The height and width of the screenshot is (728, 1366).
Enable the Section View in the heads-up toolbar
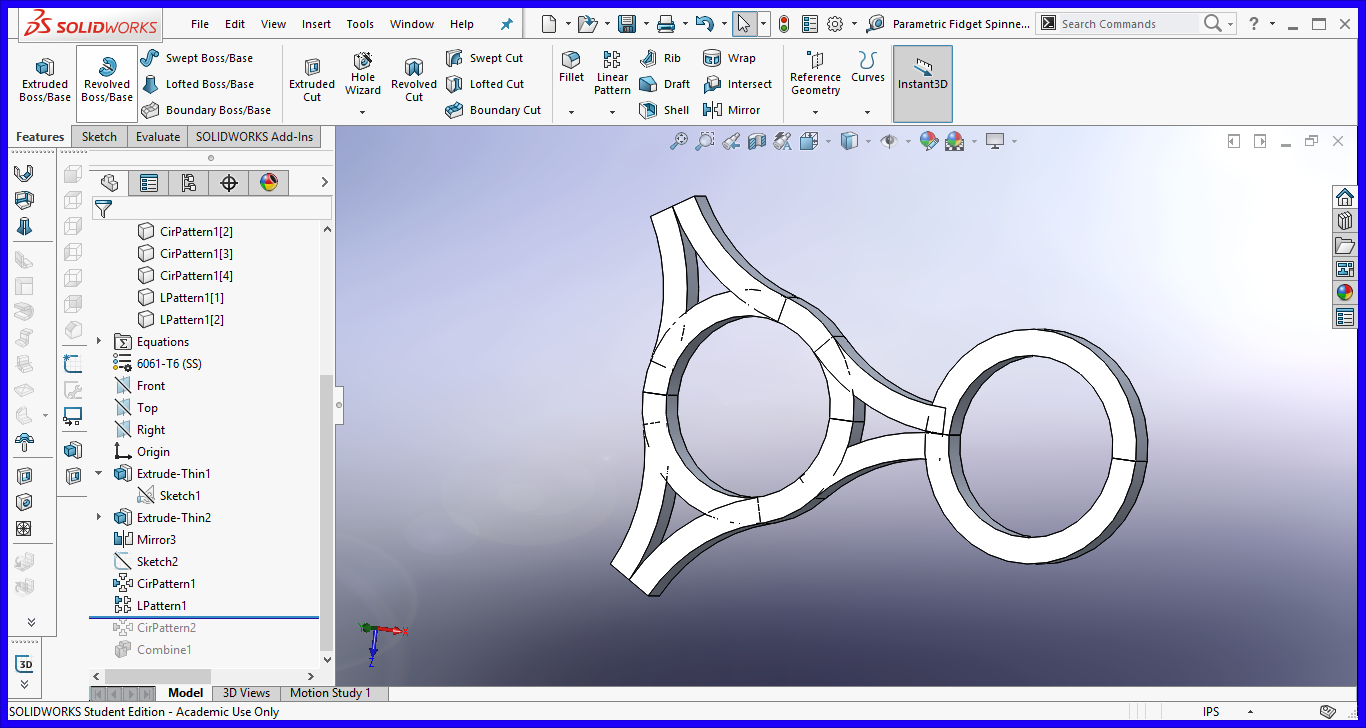tap(757, 141)
